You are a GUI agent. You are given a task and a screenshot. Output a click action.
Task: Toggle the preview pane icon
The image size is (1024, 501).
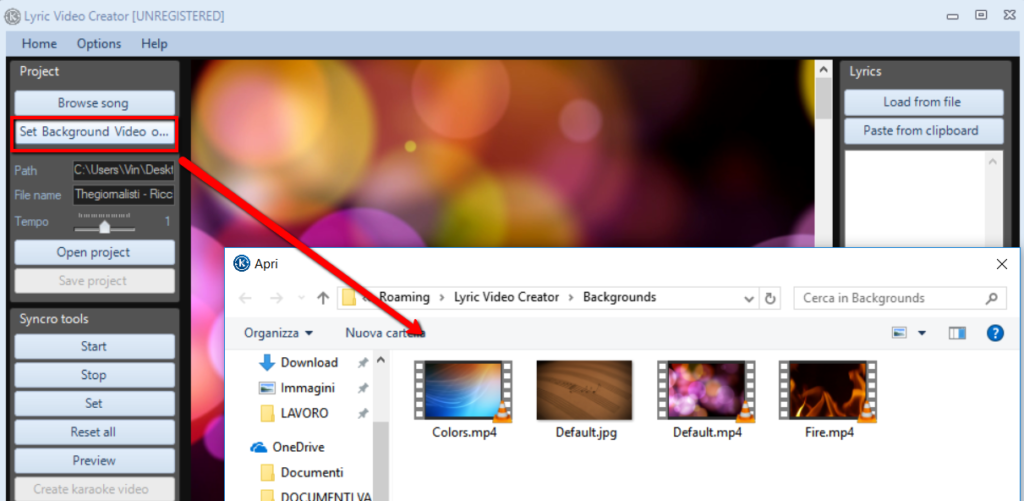pos(957,333)
